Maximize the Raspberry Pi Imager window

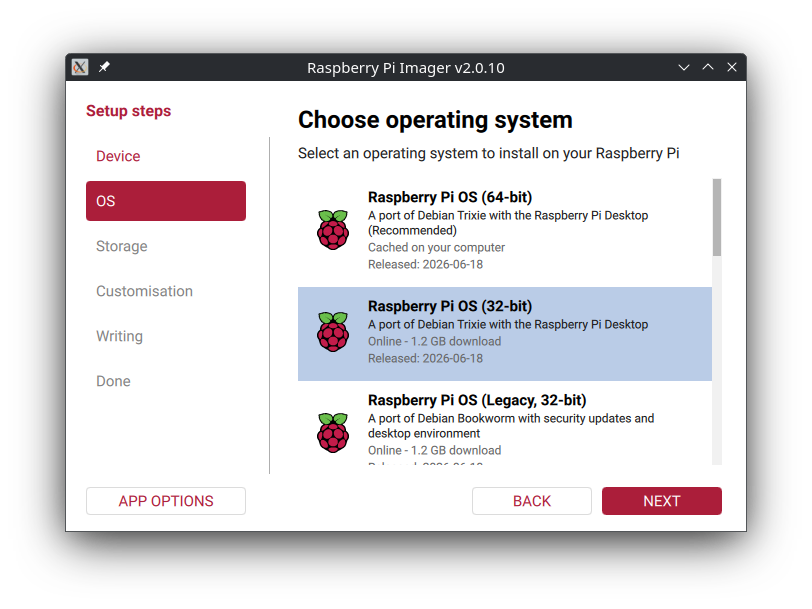tap(708, 67)
